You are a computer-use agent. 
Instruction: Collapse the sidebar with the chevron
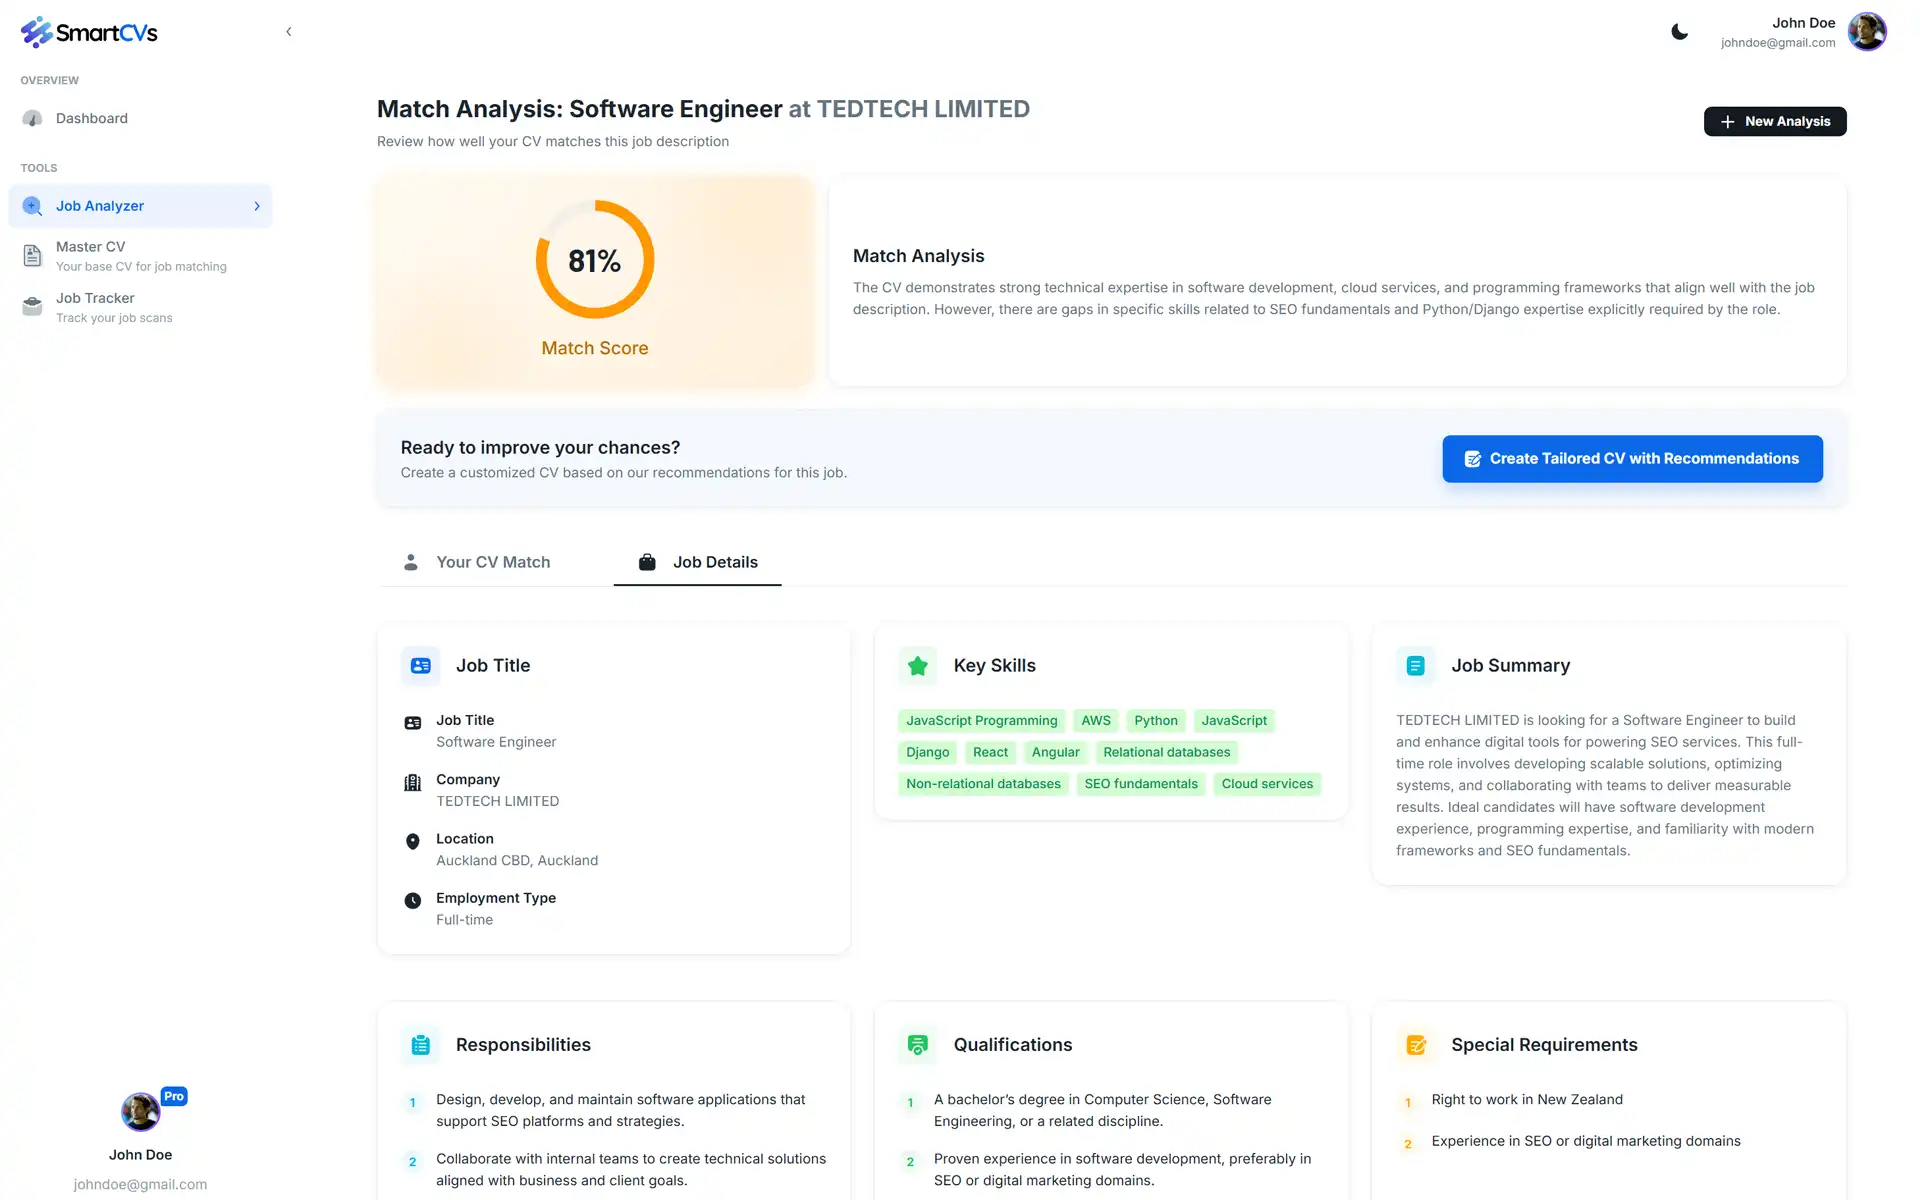click(x=289, y=32)
